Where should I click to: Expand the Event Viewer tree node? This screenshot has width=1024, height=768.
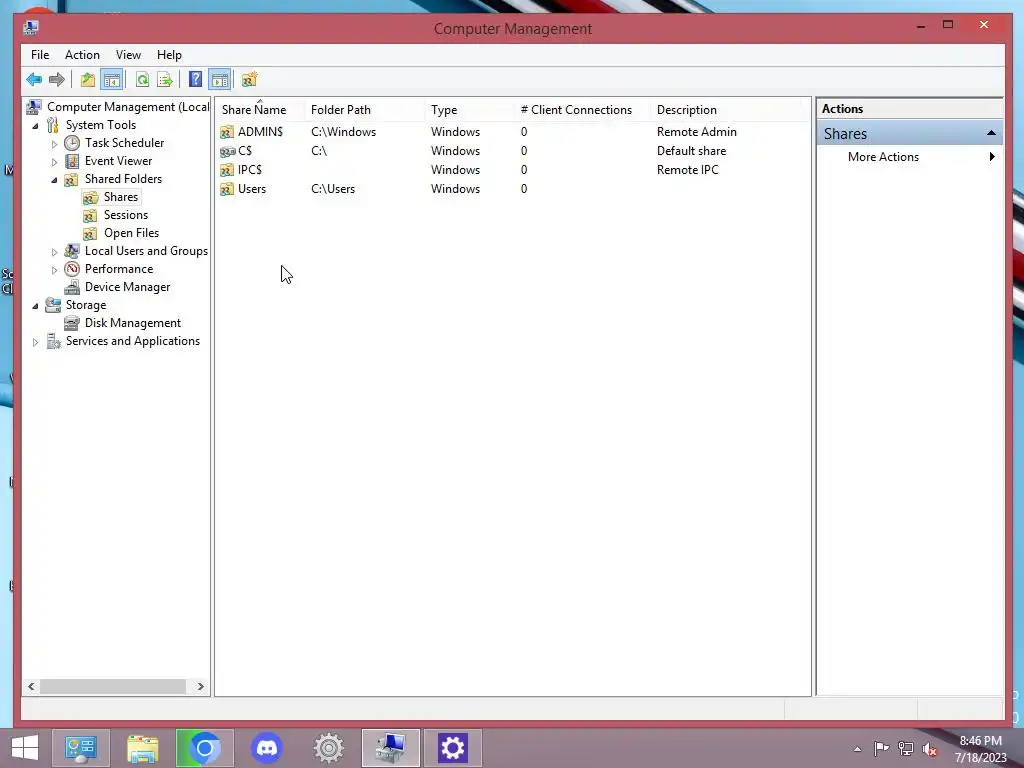(x=54, y=161)
